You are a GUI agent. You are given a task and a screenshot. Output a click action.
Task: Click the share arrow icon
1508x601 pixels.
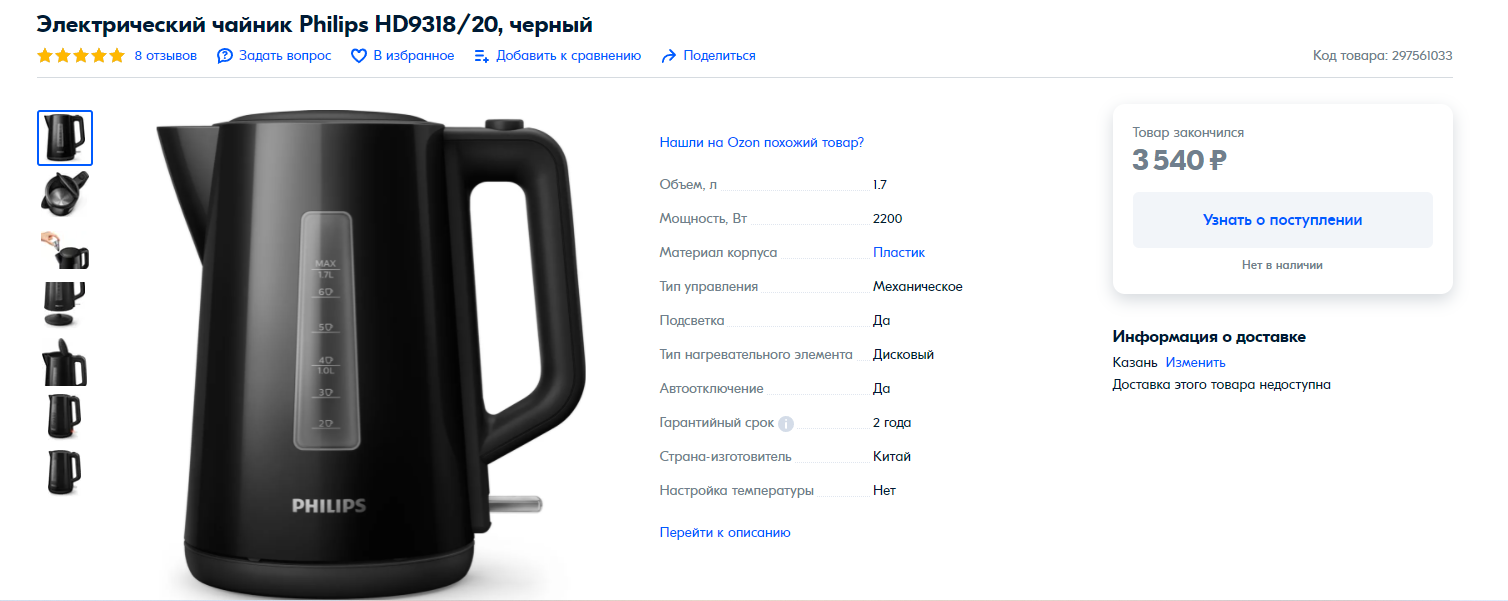click(669, 56)
